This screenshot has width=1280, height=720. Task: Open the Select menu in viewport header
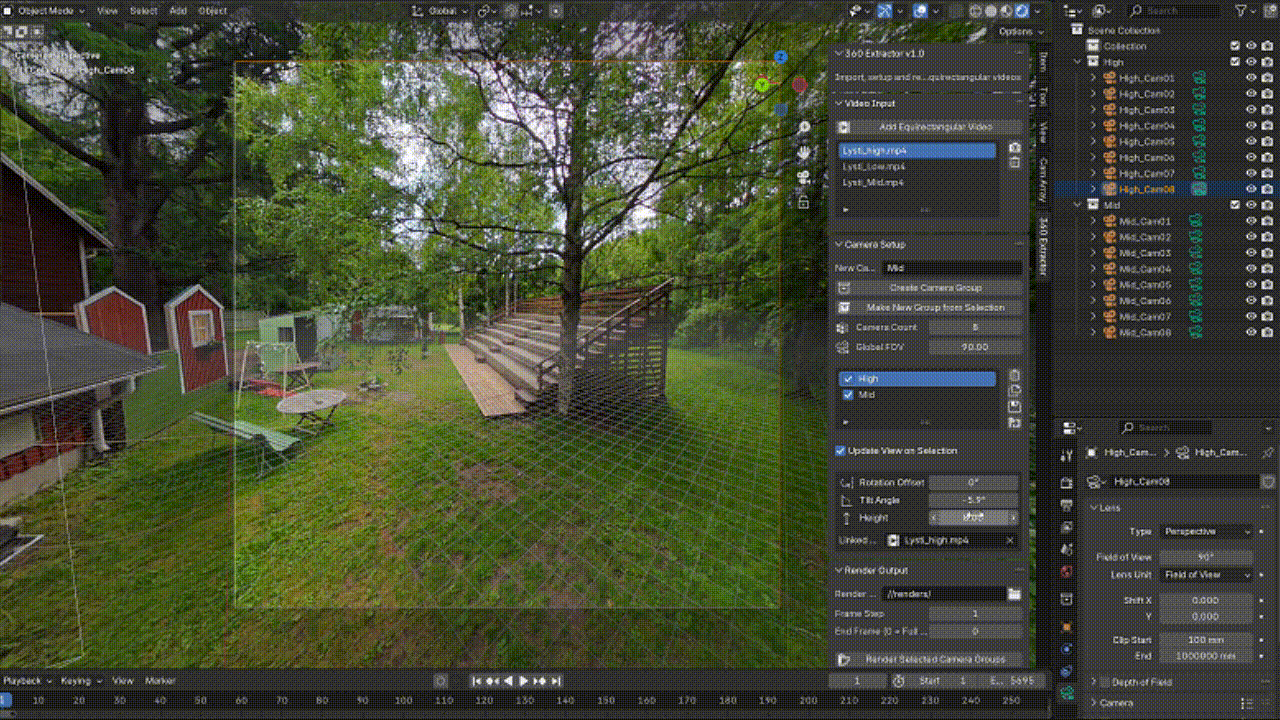tap(144, 11)
